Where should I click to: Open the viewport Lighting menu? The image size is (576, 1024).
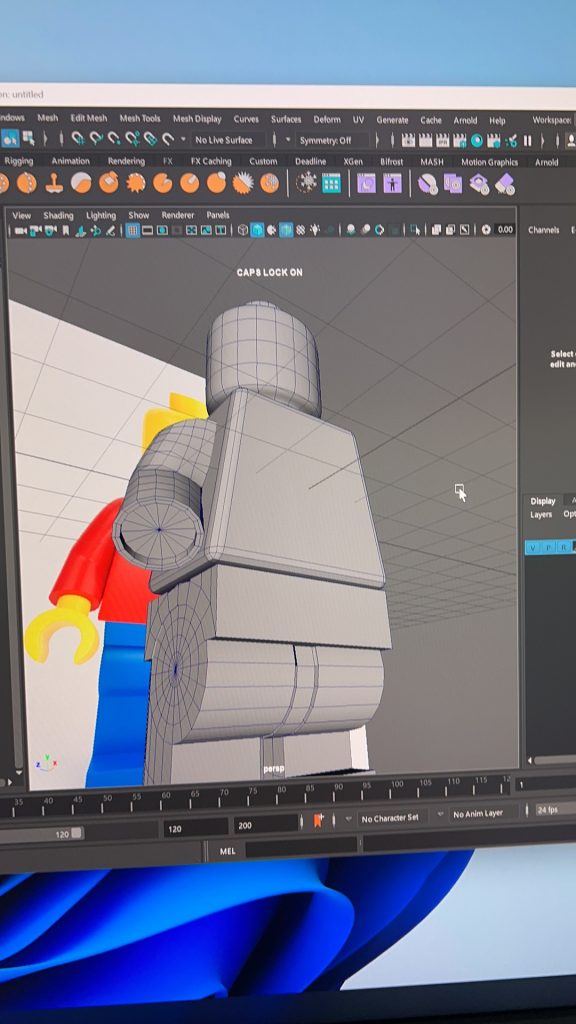(101, 216)
